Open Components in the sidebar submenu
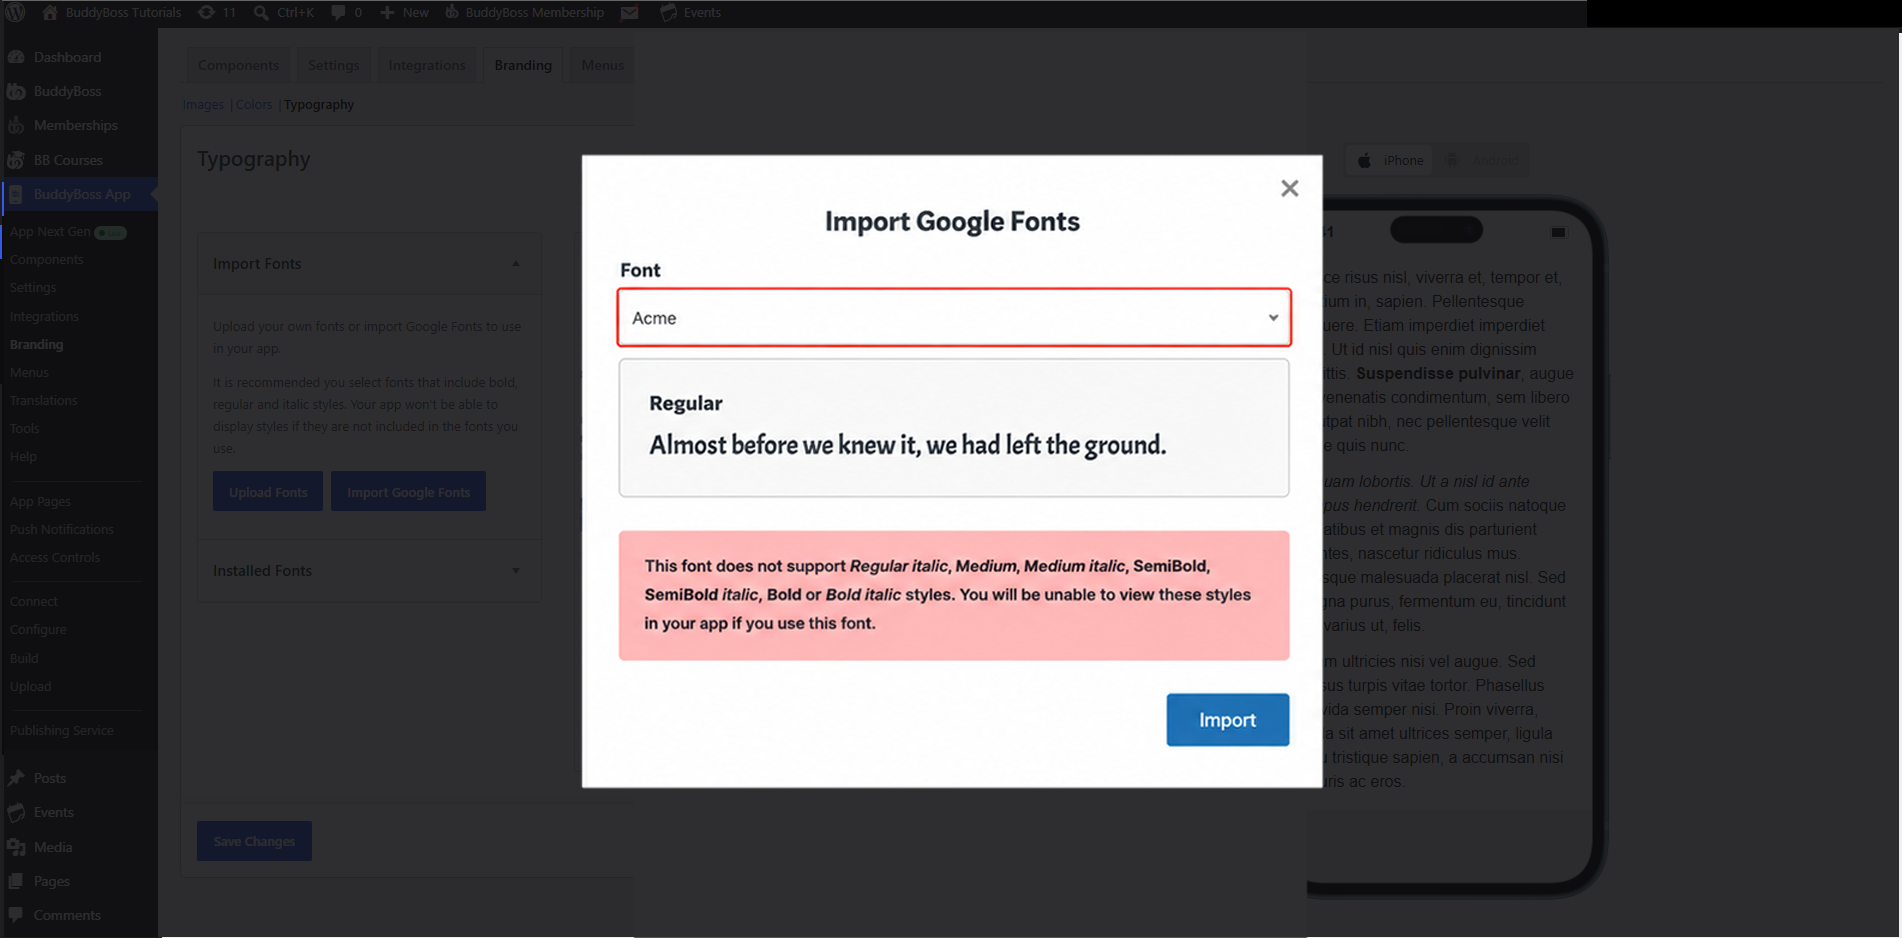1902x938 pixels. click(x=46, y=259)
